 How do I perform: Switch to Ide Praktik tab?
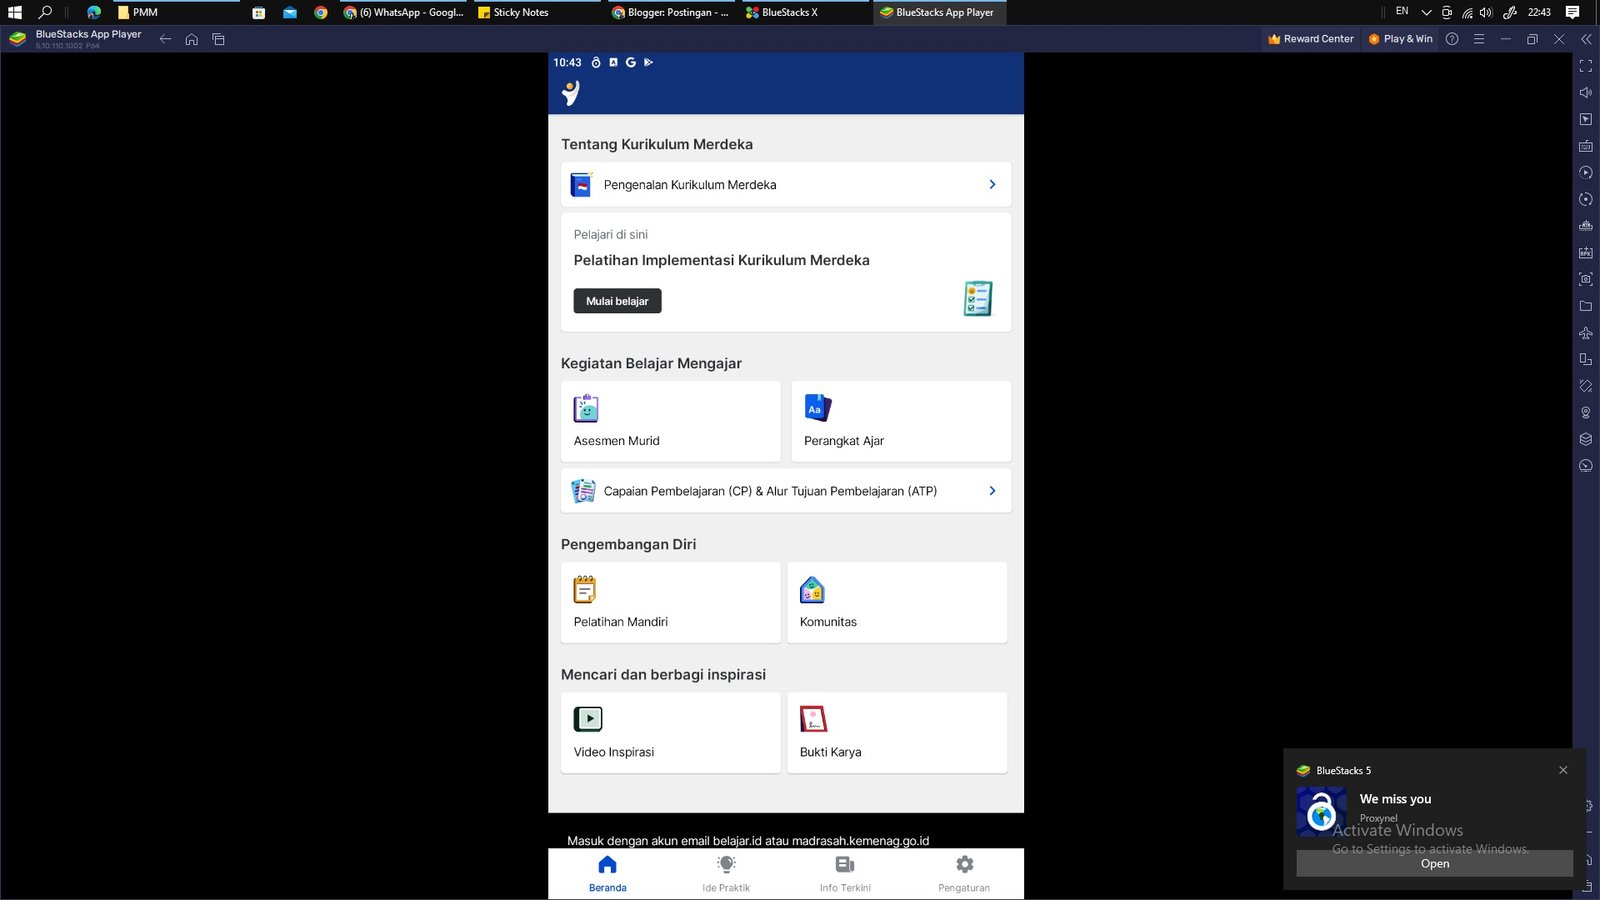tap(726, 873)
